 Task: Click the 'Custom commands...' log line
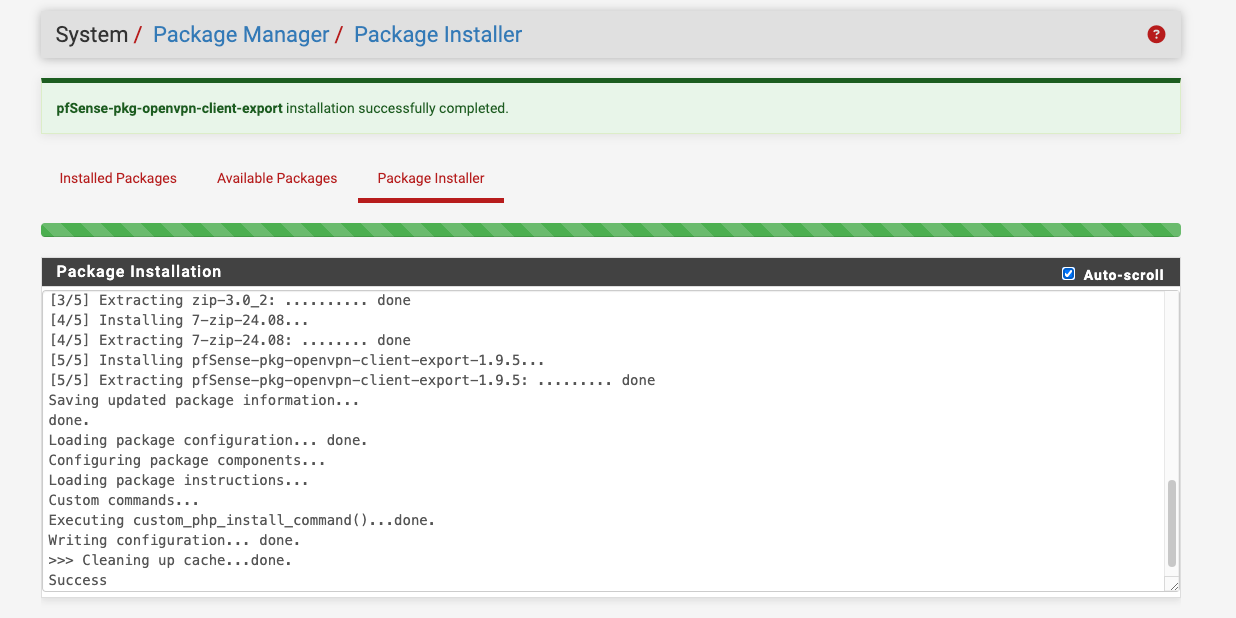point(124,500)
